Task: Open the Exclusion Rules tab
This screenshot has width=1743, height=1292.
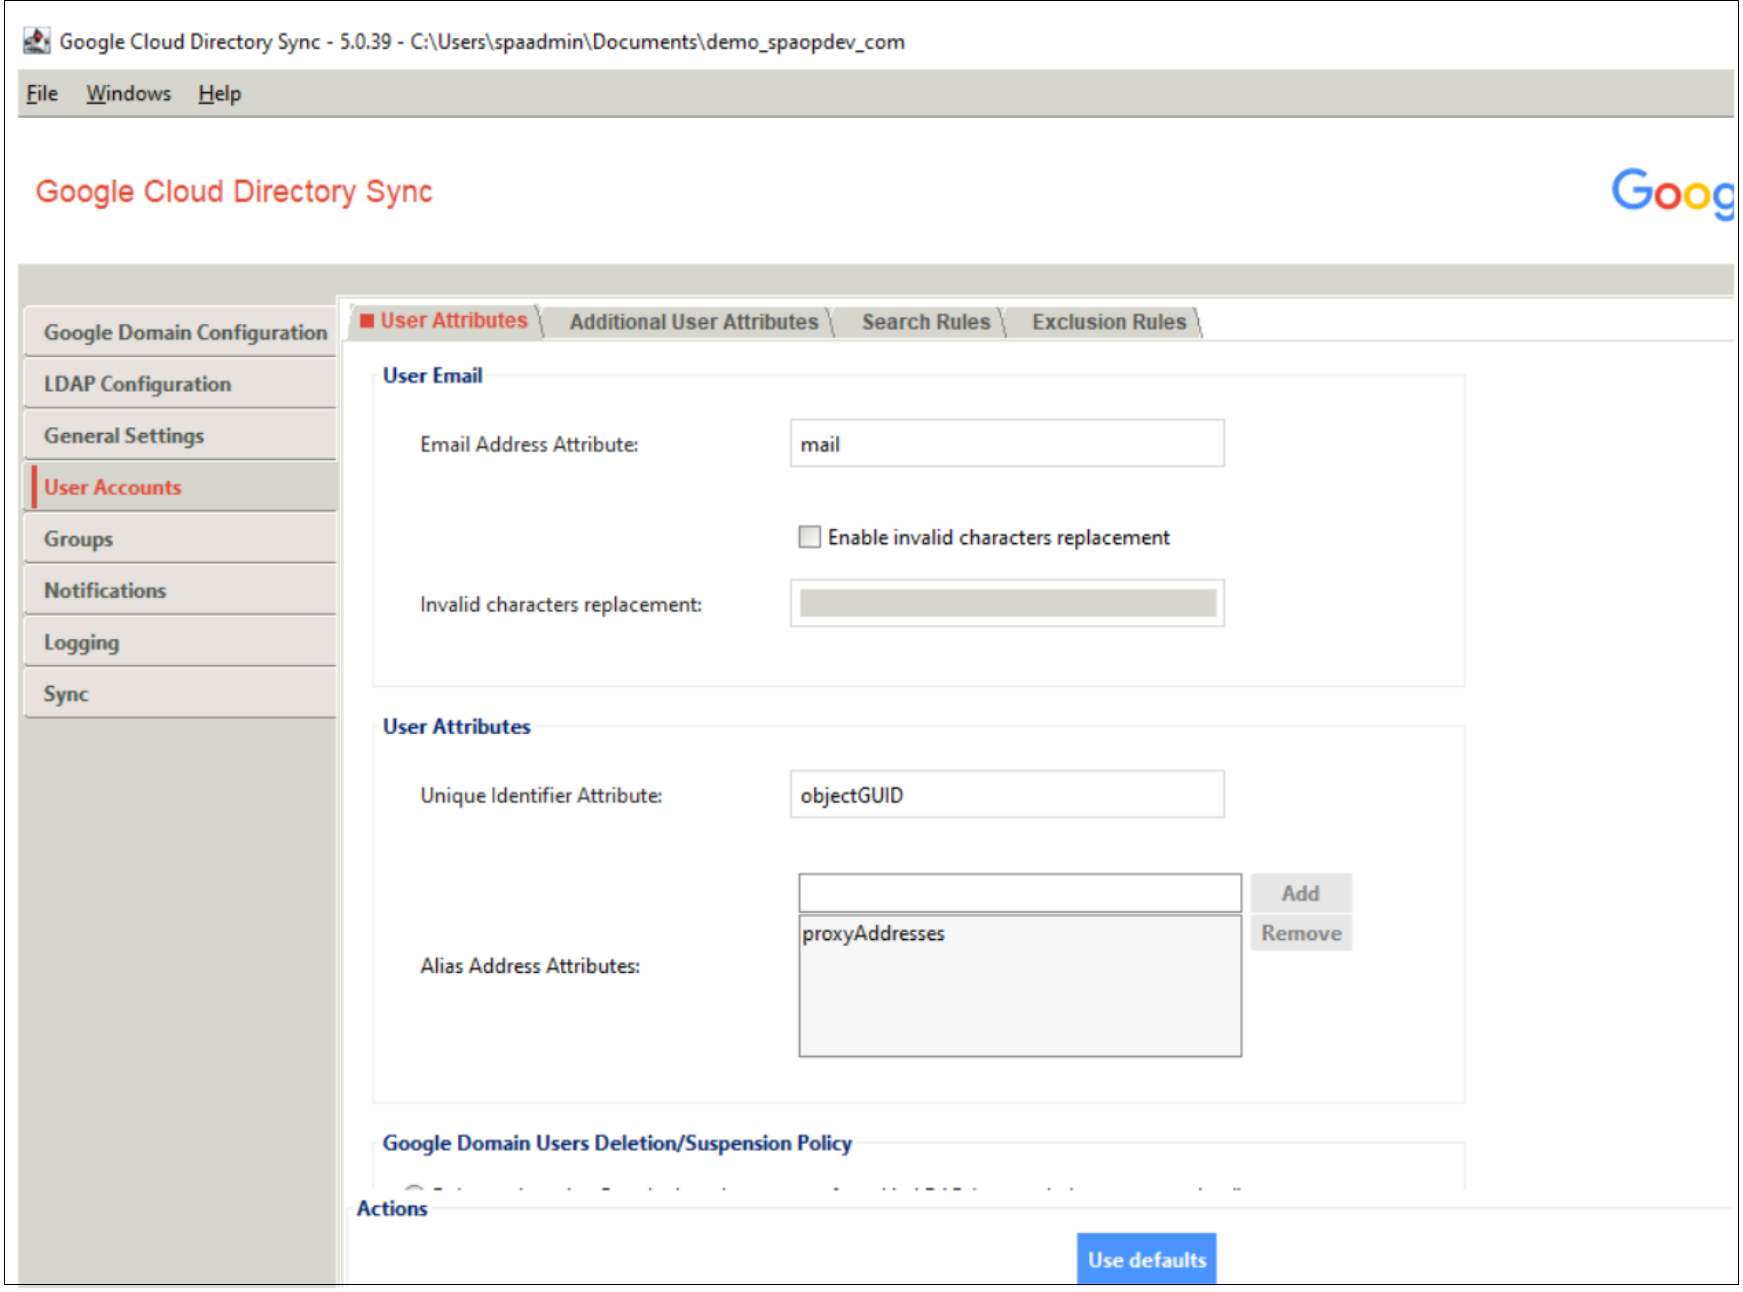Action: point(1108,322)
